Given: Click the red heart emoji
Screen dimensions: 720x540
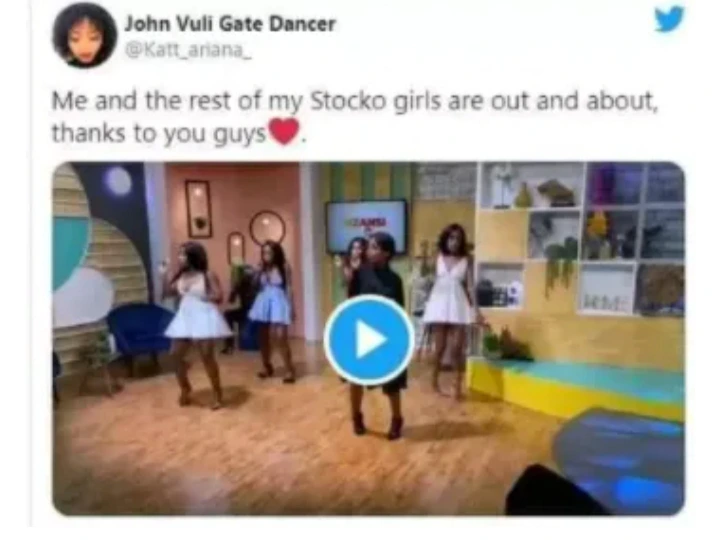Looking at the screenshot, I should [284, 131].
